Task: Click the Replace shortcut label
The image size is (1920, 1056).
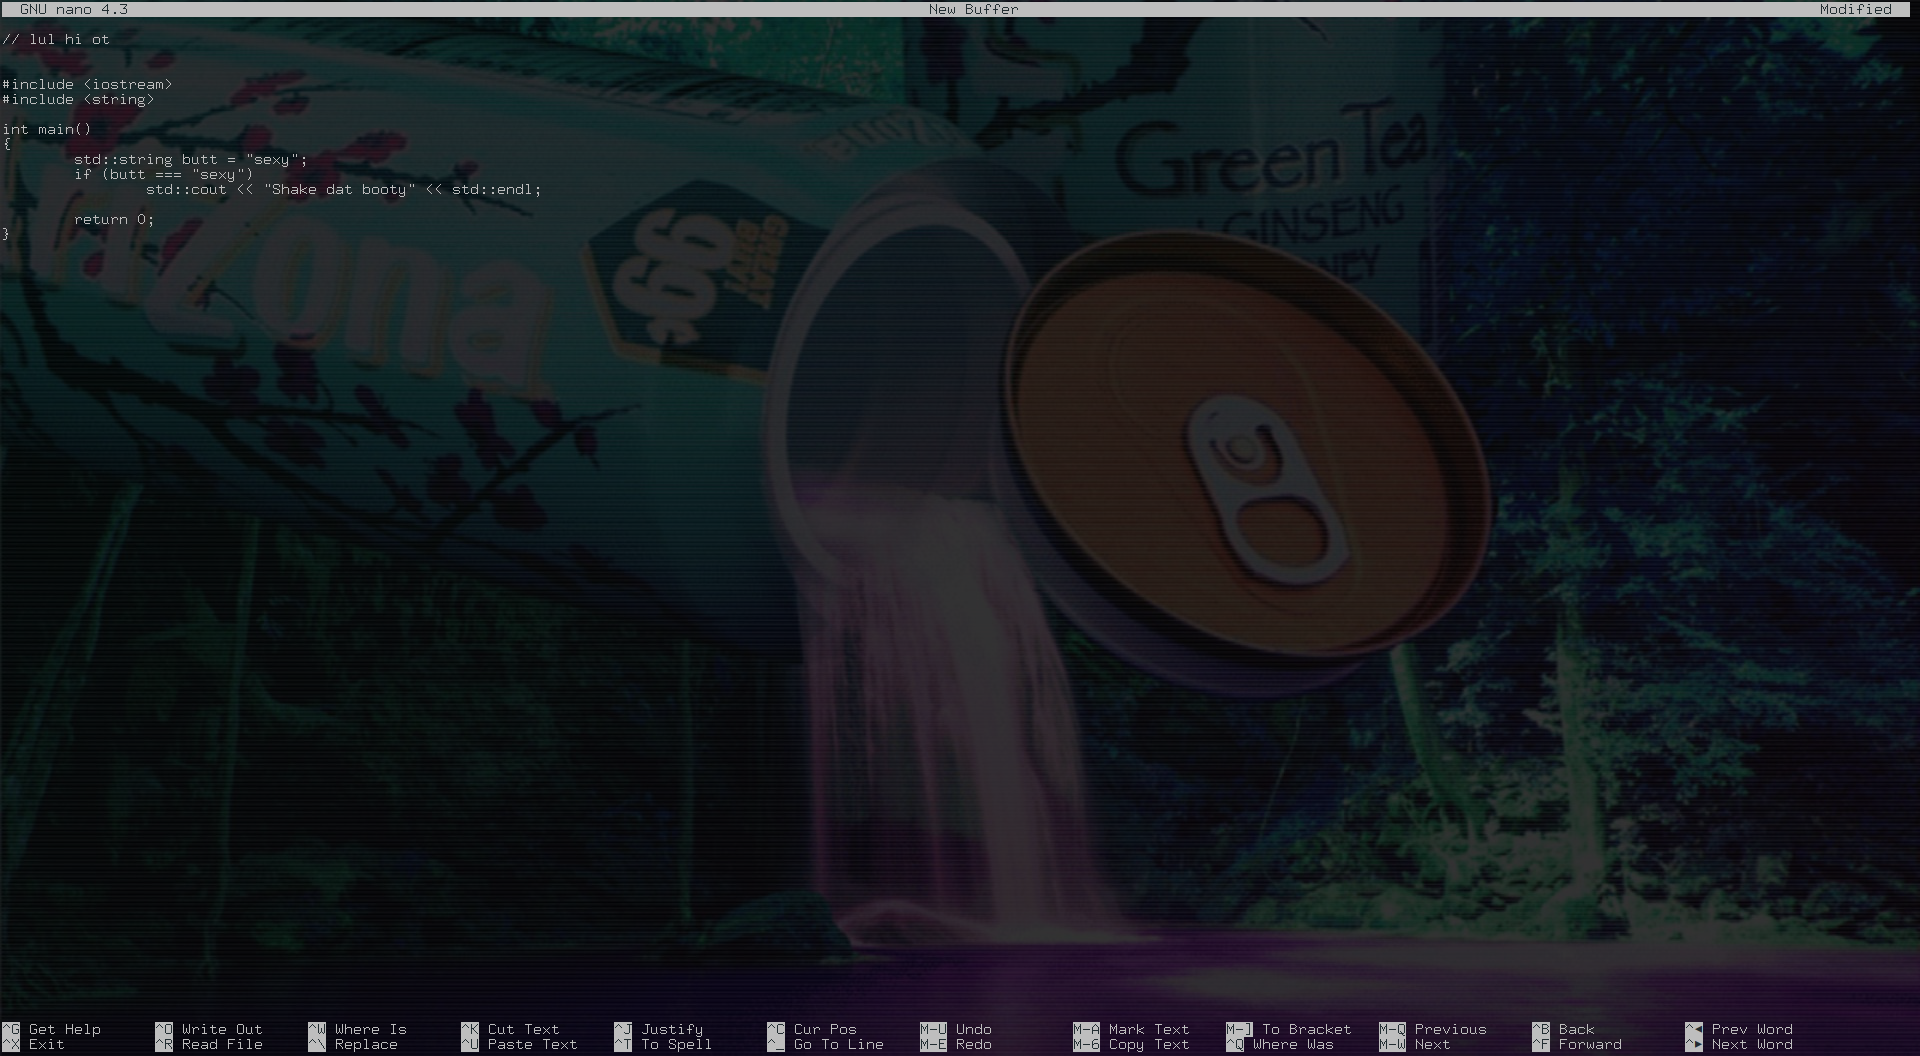Action: [x=366, y=1044]
